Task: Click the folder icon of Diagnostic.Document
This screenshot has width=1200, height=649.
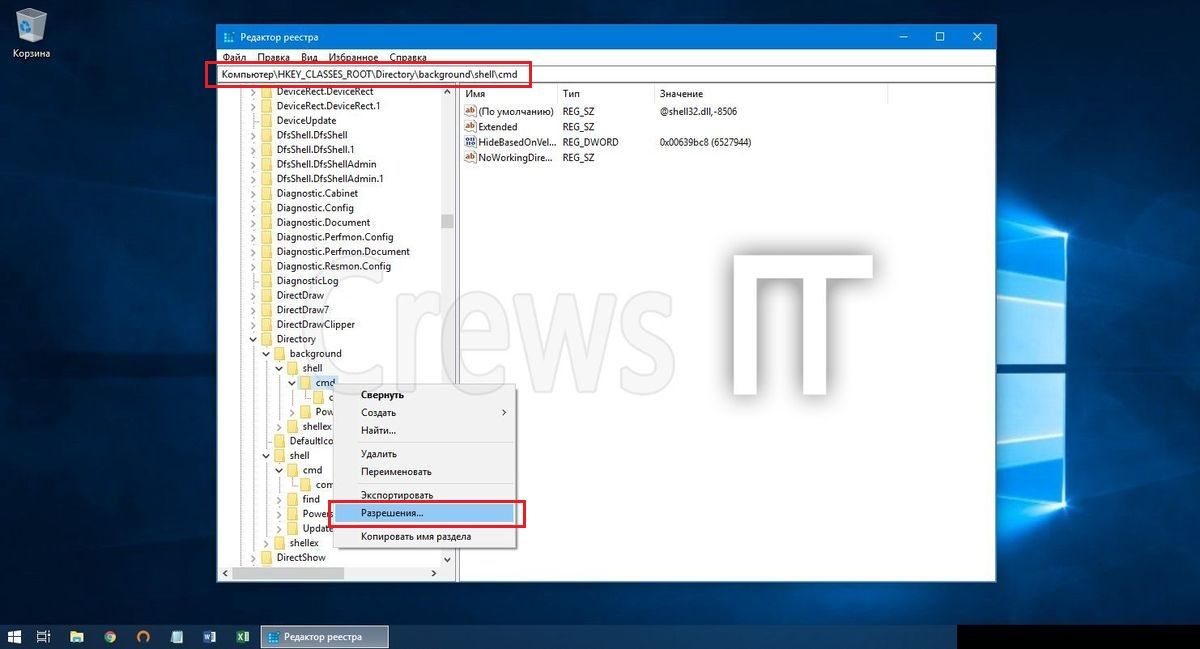Action: [x=266, y=222]
